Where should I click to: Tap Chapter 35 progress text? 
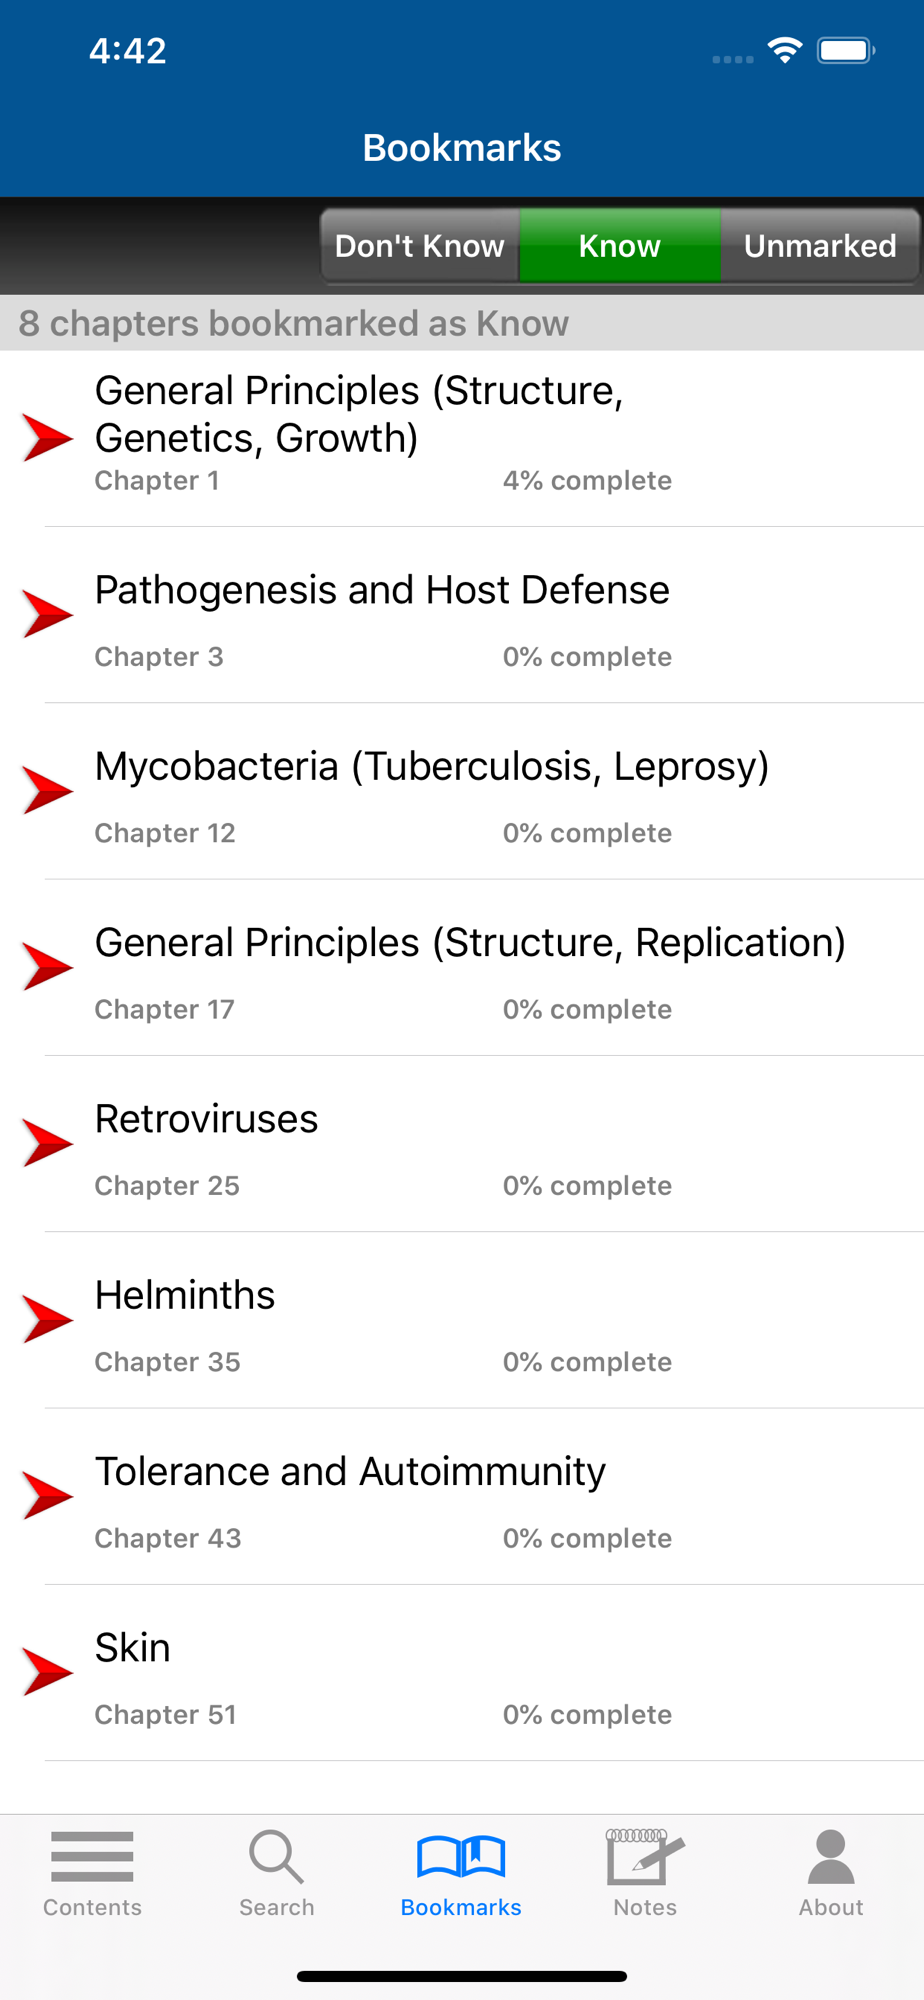(x=587, y=1362)
